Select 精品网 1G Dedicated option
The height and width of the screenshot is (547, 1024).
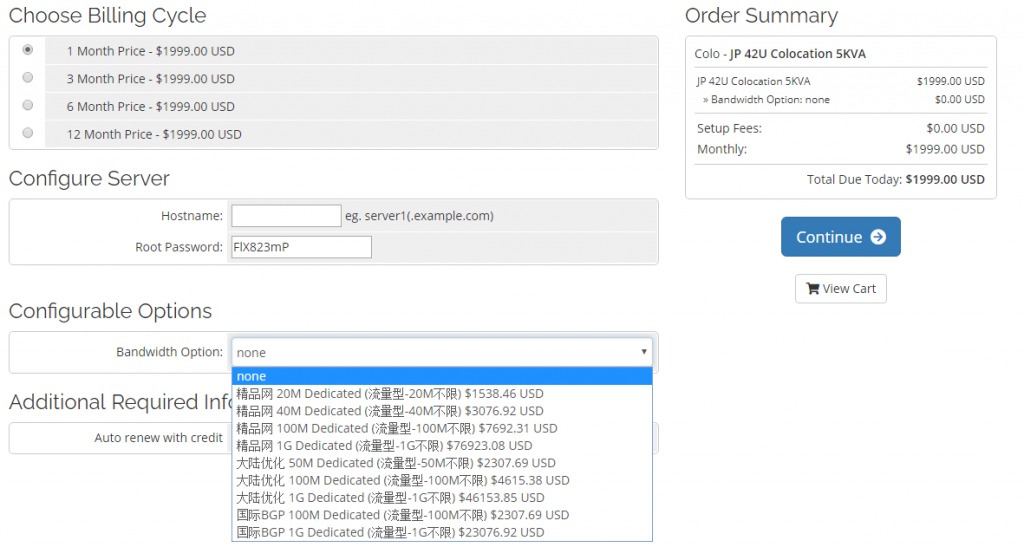[x=384, y=445]
